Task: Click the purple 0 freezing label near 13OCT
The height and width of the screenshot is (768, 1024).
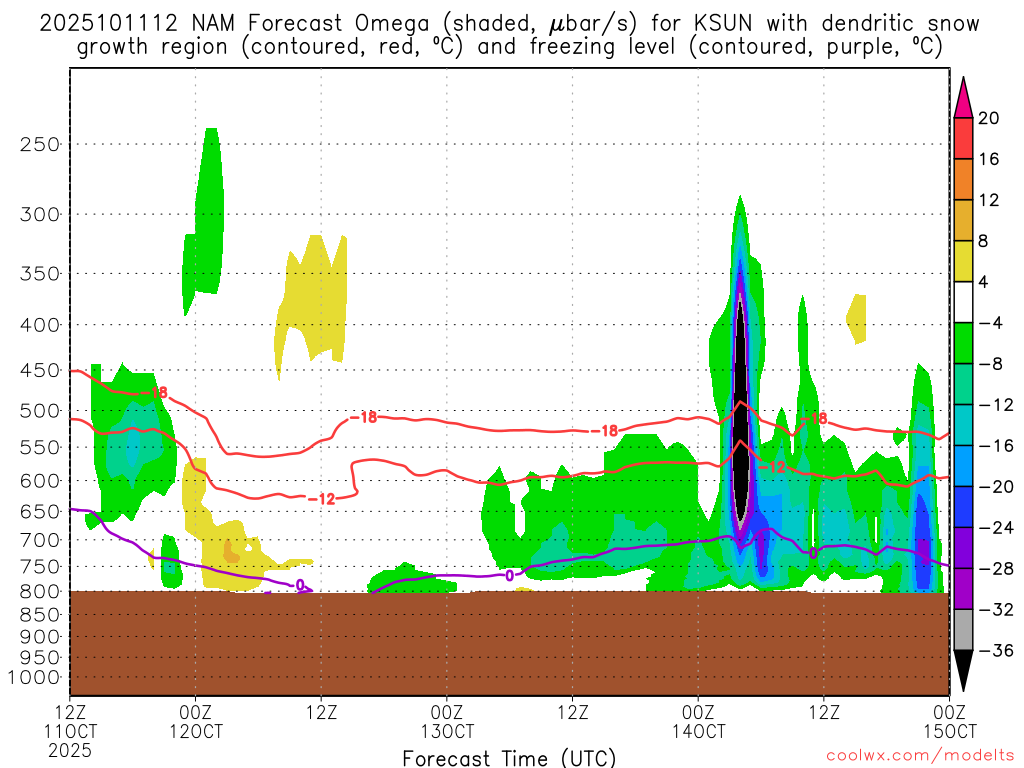Action: click(509, 576)
